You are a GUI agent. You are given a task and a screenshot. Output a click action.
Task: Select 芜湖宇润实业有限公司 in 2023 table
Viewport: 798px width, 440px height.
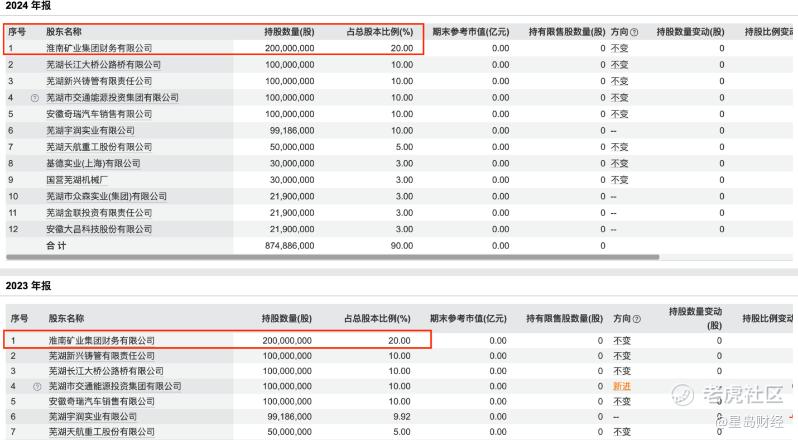coord(93,417)
